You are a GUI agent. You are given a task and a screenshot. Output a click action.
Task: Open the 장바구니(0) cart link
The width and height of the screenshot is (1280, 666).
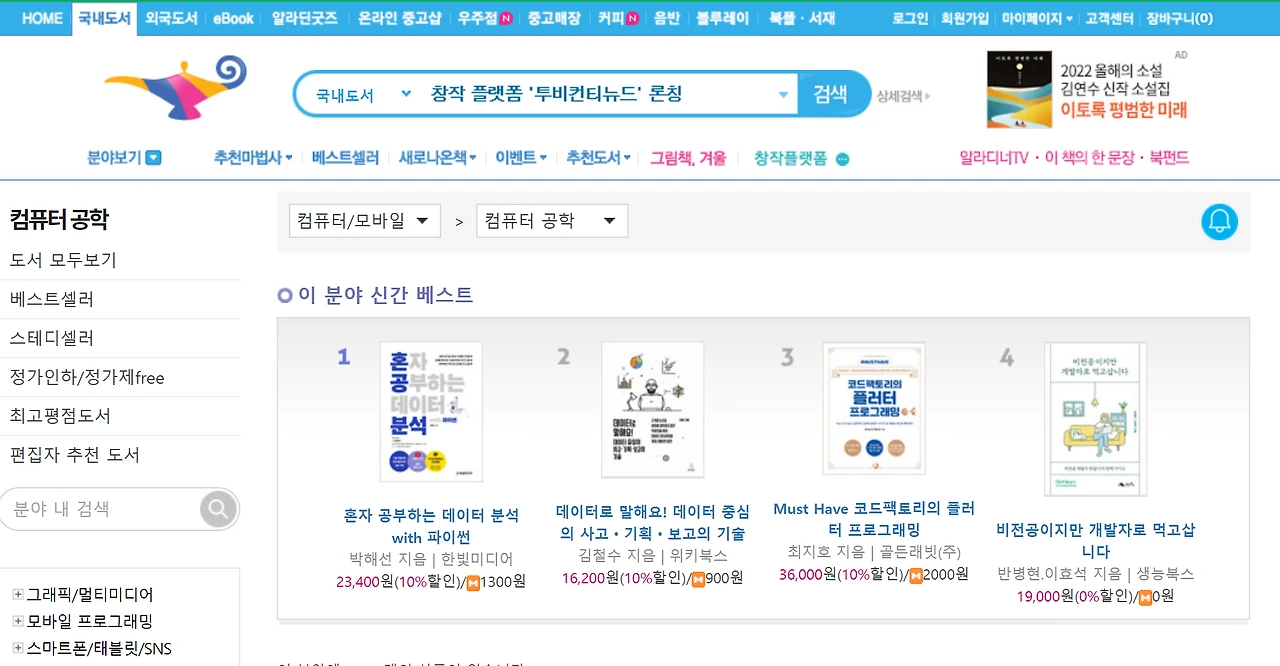click(x=1180, y=18)
